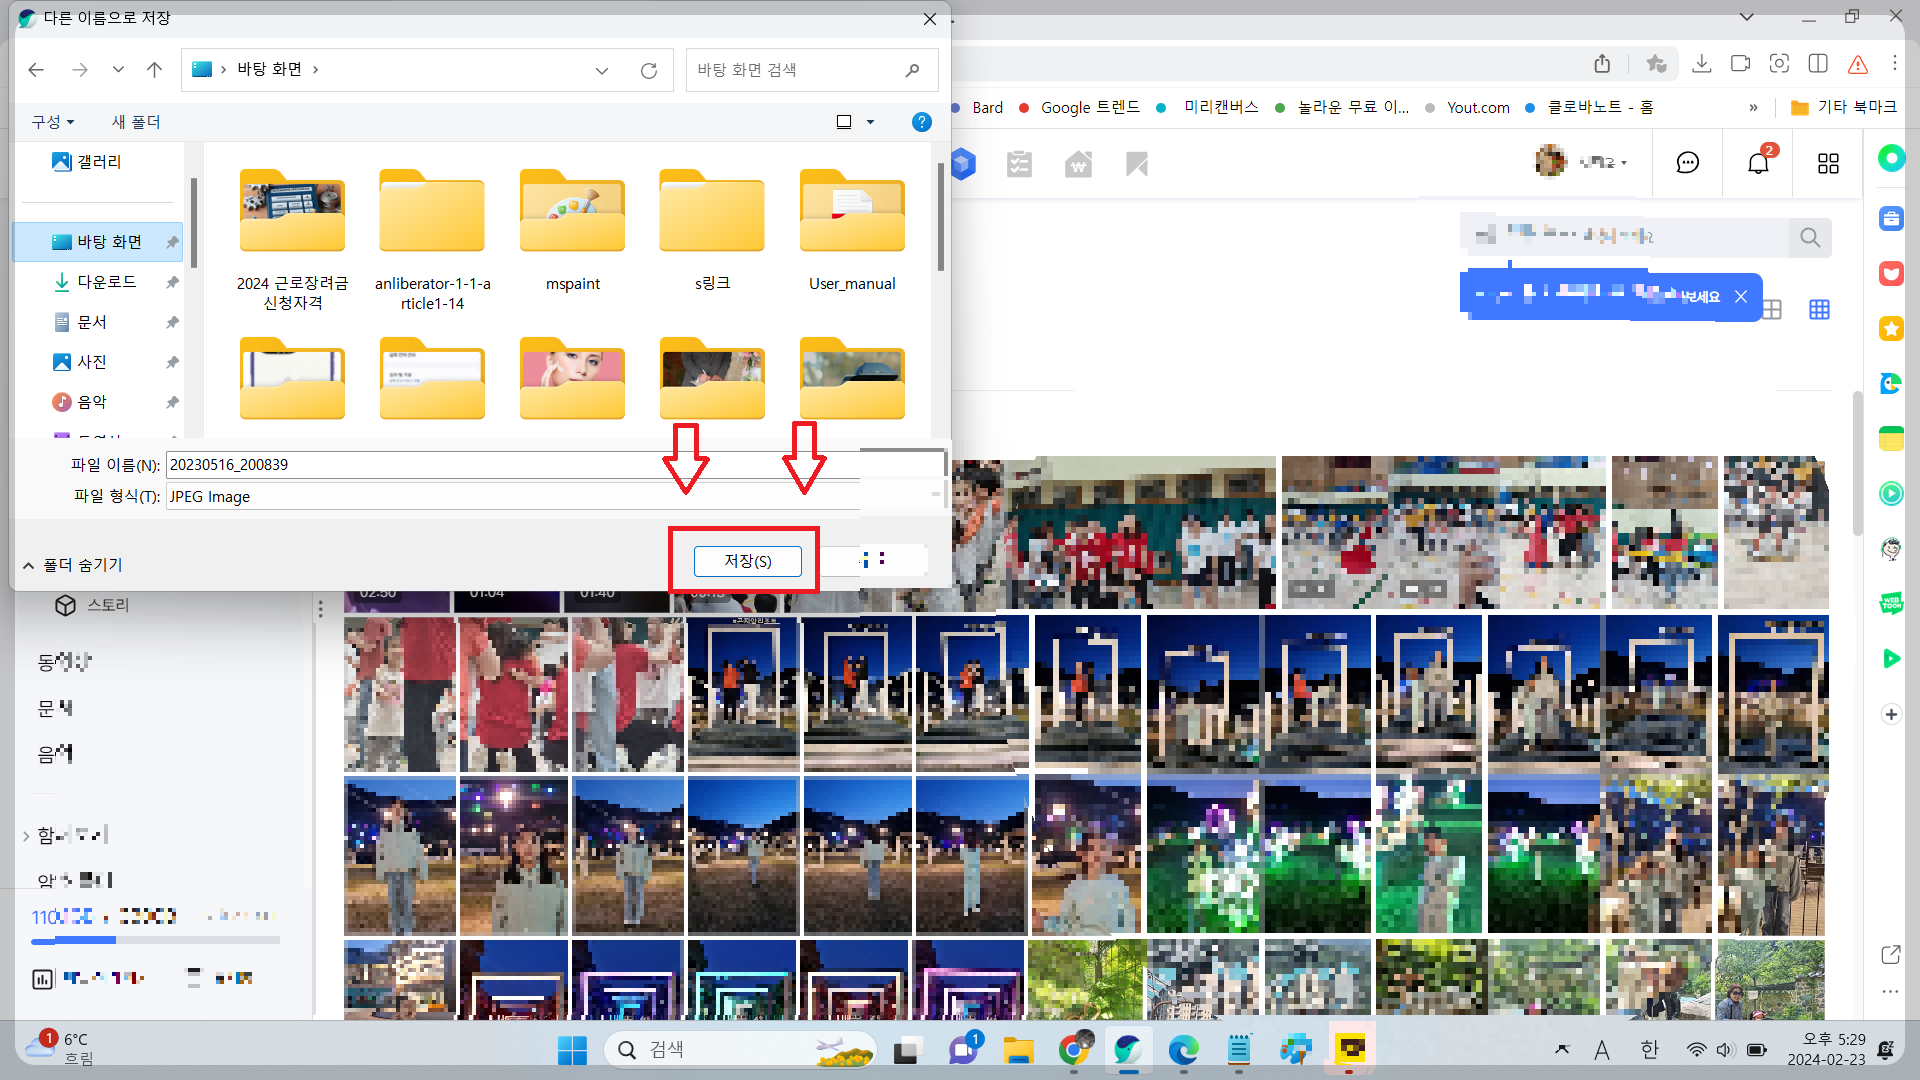Click the notification bell icon

1758,163
